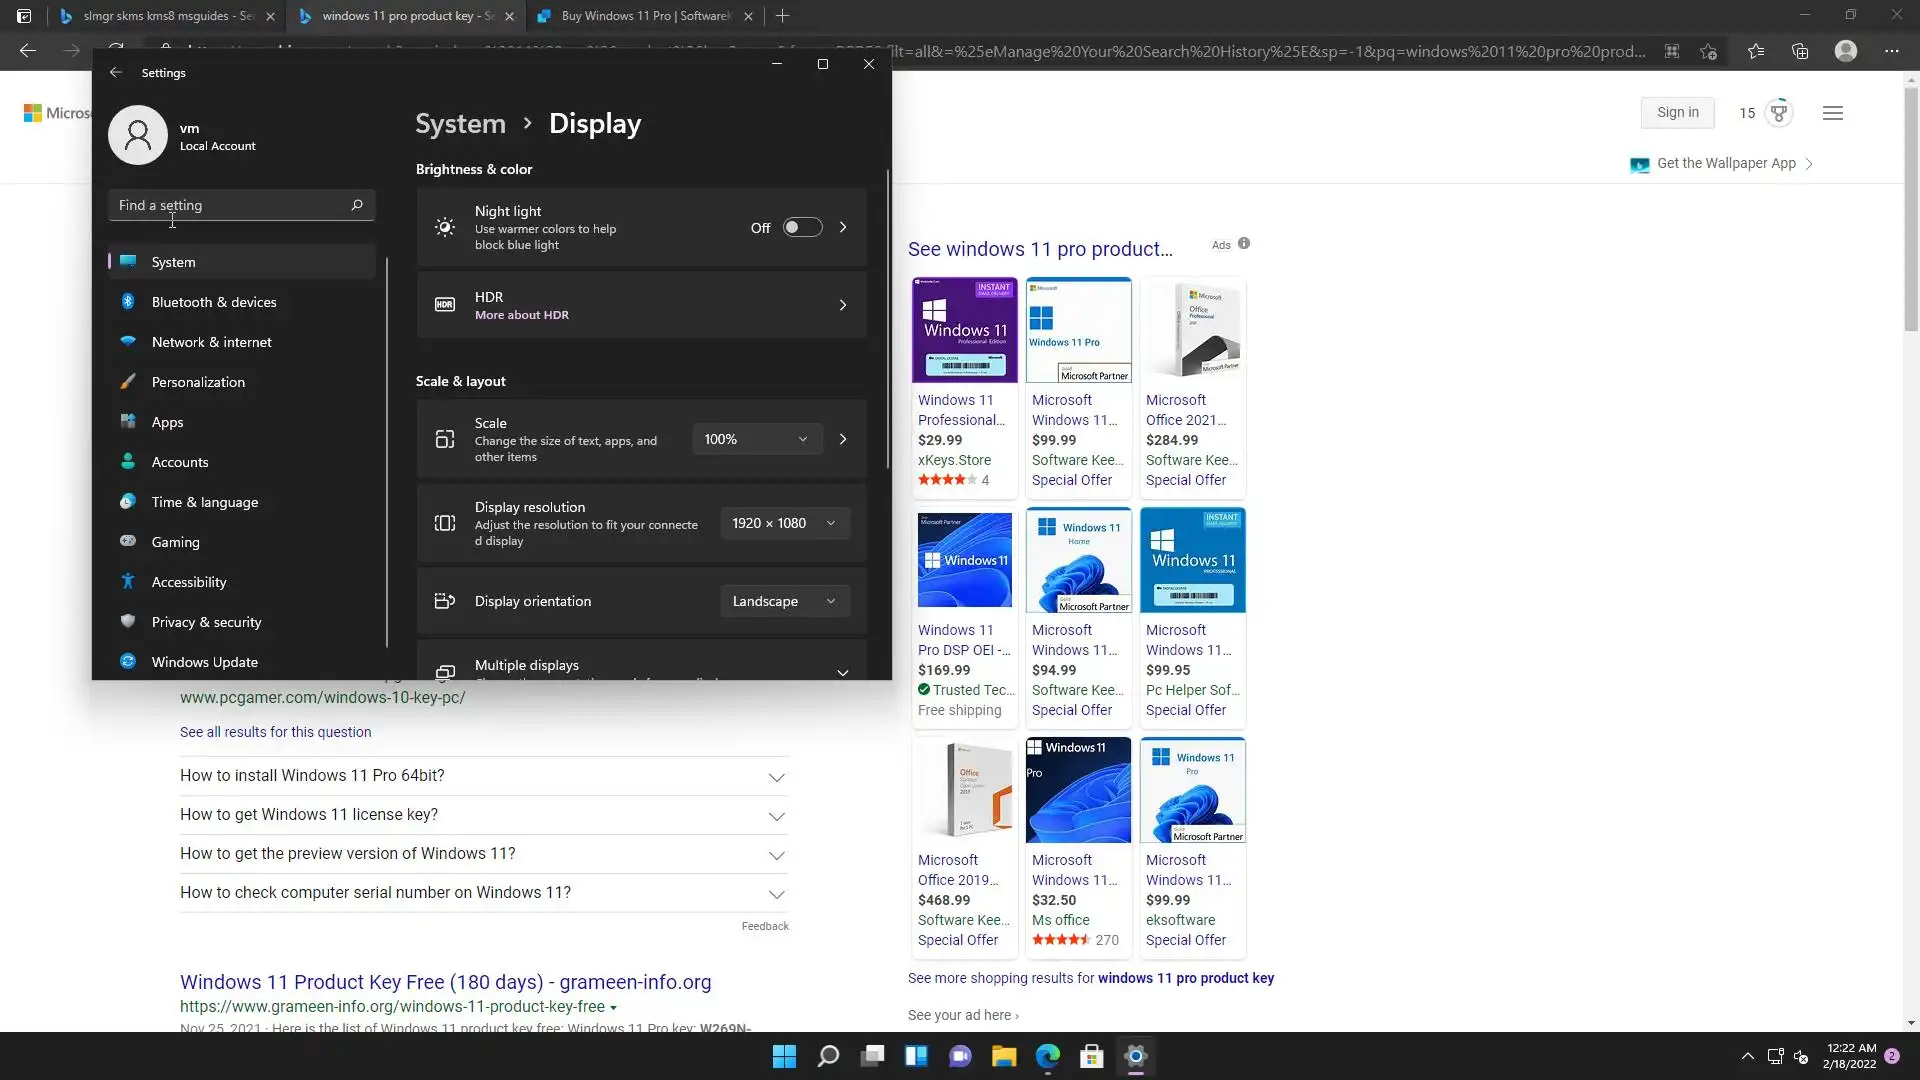Click the Sign in button on Bing
Image resolution: width=1920 pixels, height=1080 pixels.
click(1677, 113)
